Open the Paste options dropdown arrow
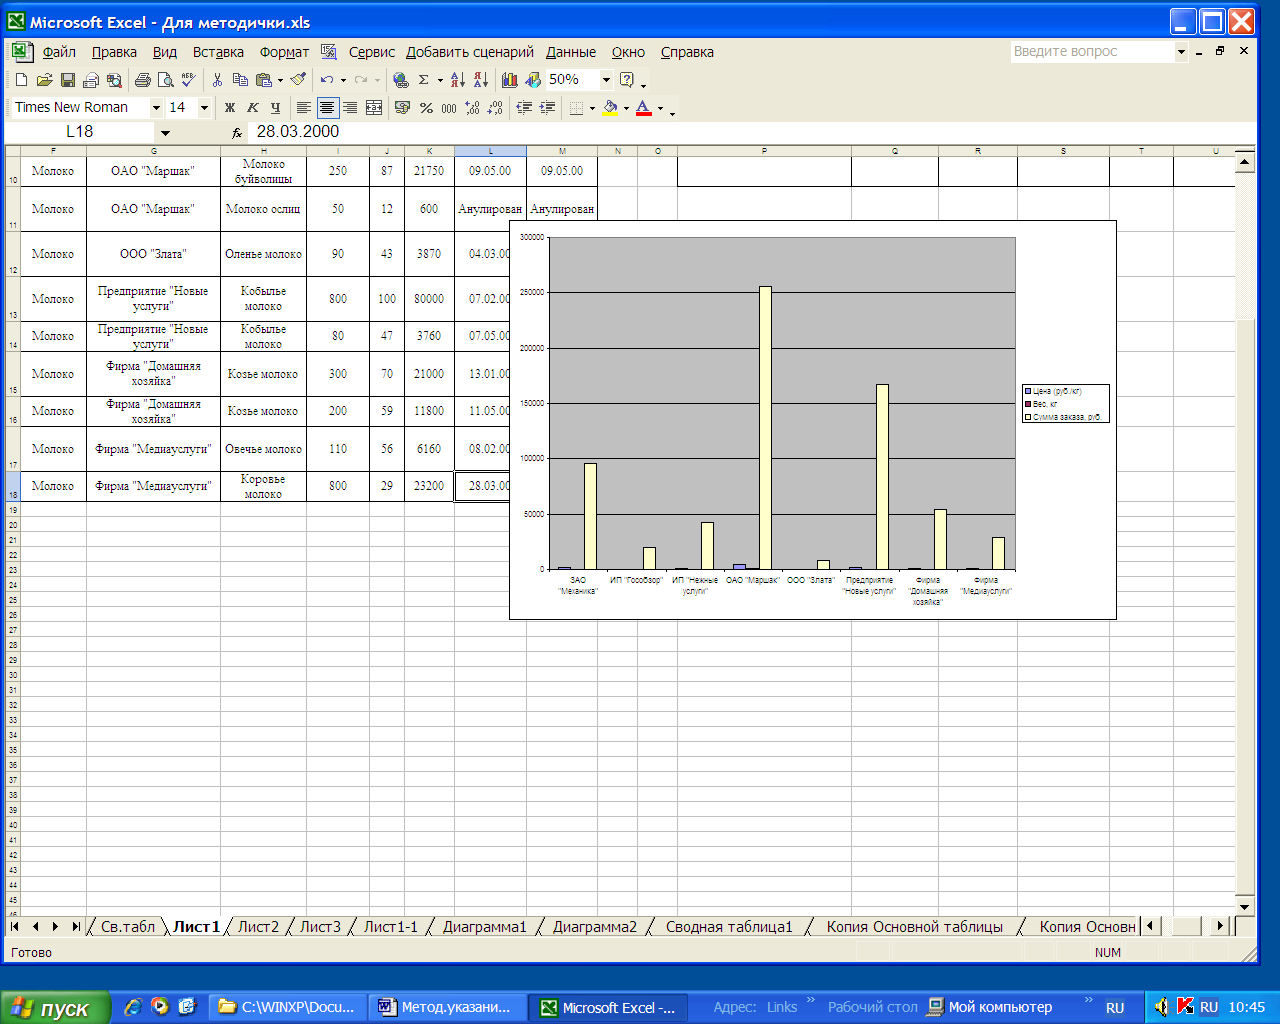This screenshot has width=1280, height=1024. (x=280, y=80)
